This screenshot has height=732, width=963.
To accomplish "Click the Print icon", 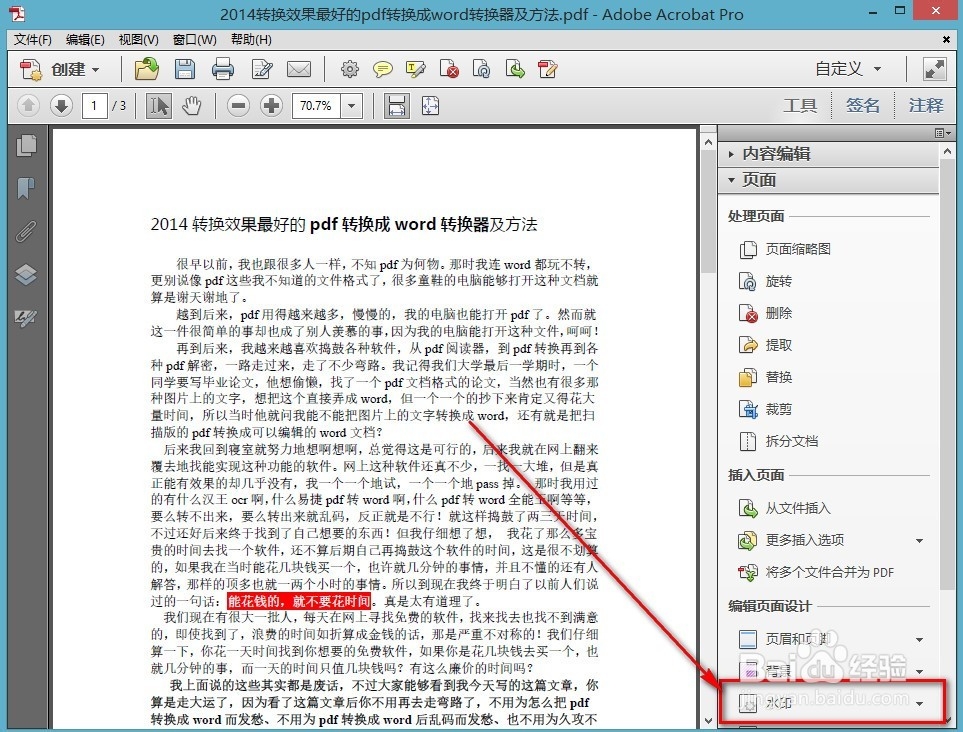I will click(222, 69).
